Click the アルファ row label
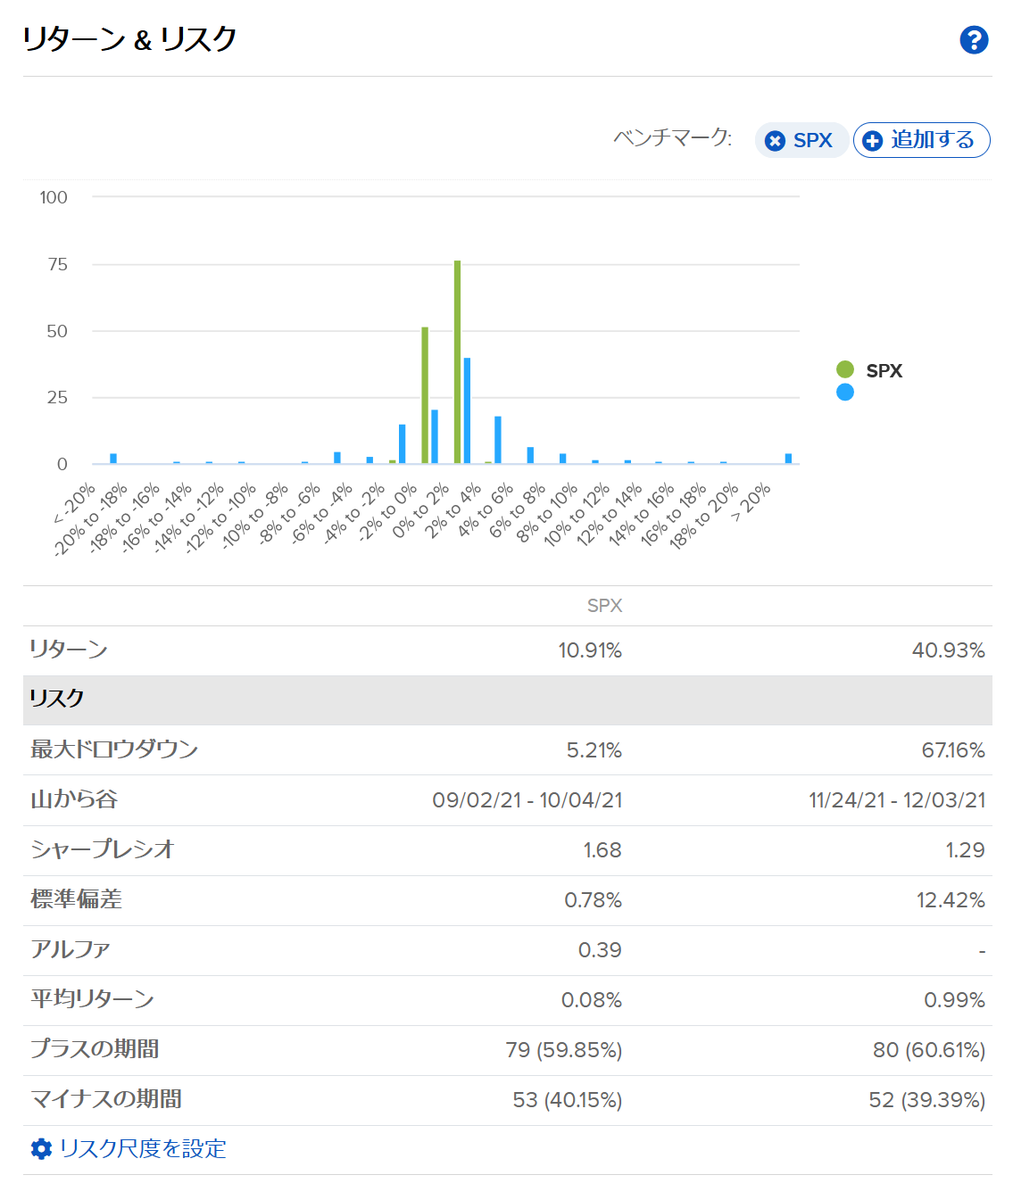 70,949
